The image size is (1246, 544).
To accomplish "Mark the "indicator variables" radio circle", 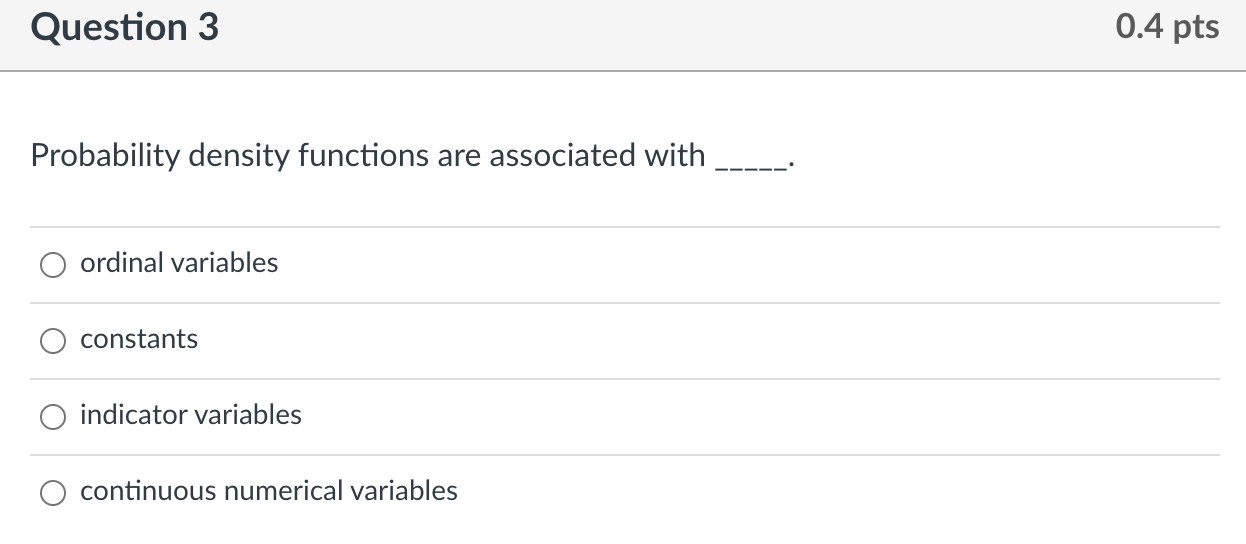I will tap(52, 417).
